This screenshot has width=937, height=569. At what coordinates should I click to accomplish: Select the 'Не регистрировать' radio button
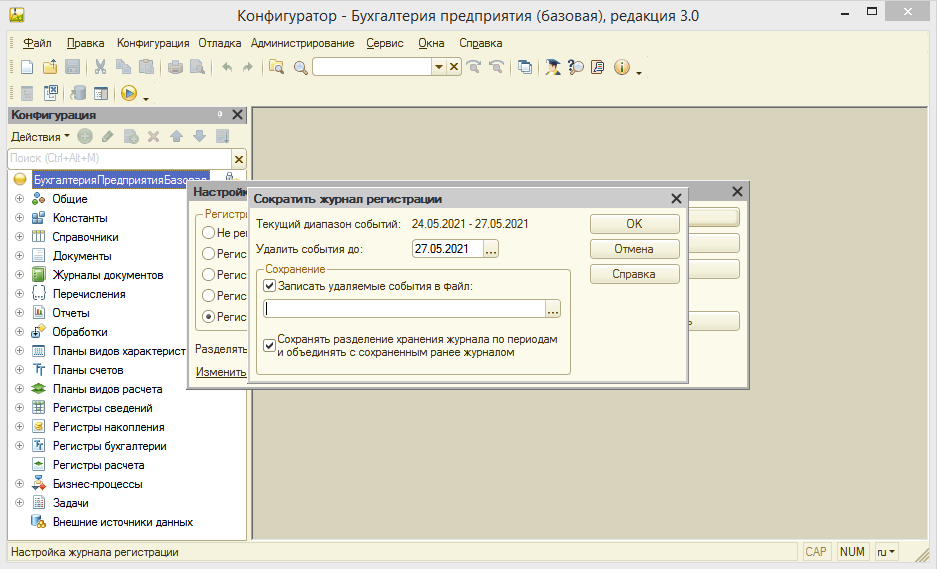pyautogui.click(x=208, y=232)
